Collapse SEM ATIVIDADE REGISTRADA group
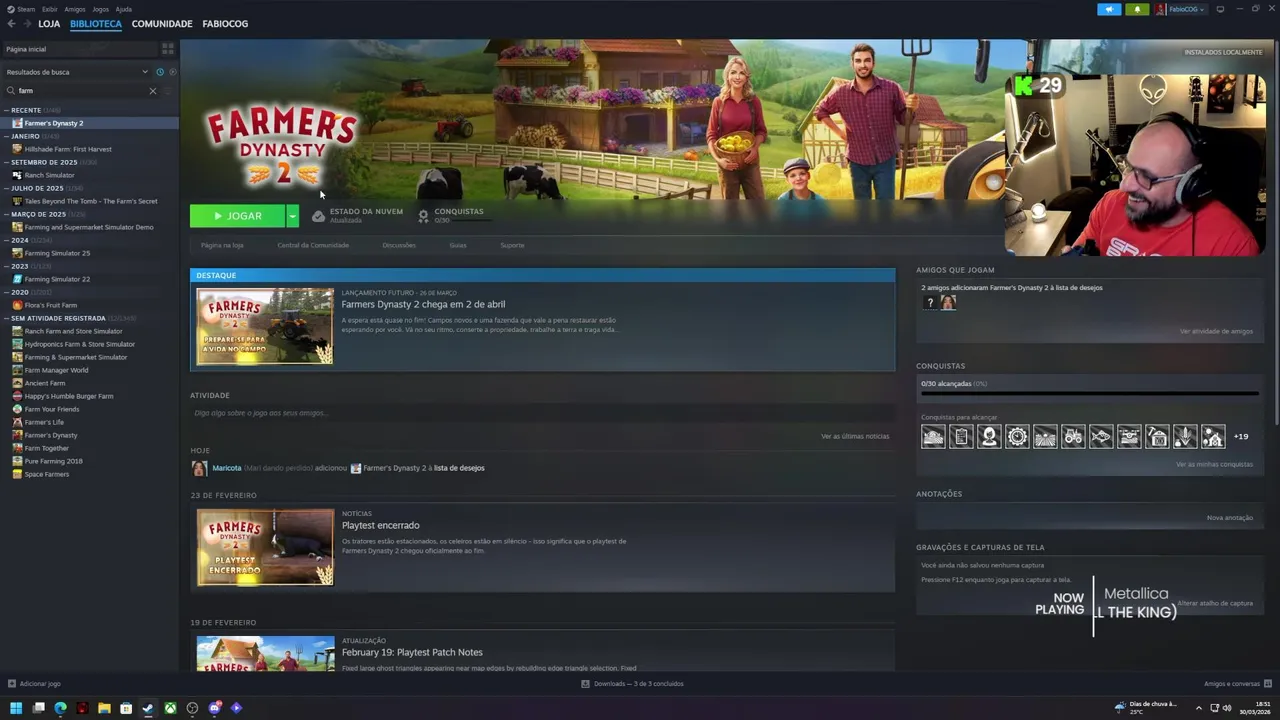Viewport: 1280px width, 720px height. point(6,318)
